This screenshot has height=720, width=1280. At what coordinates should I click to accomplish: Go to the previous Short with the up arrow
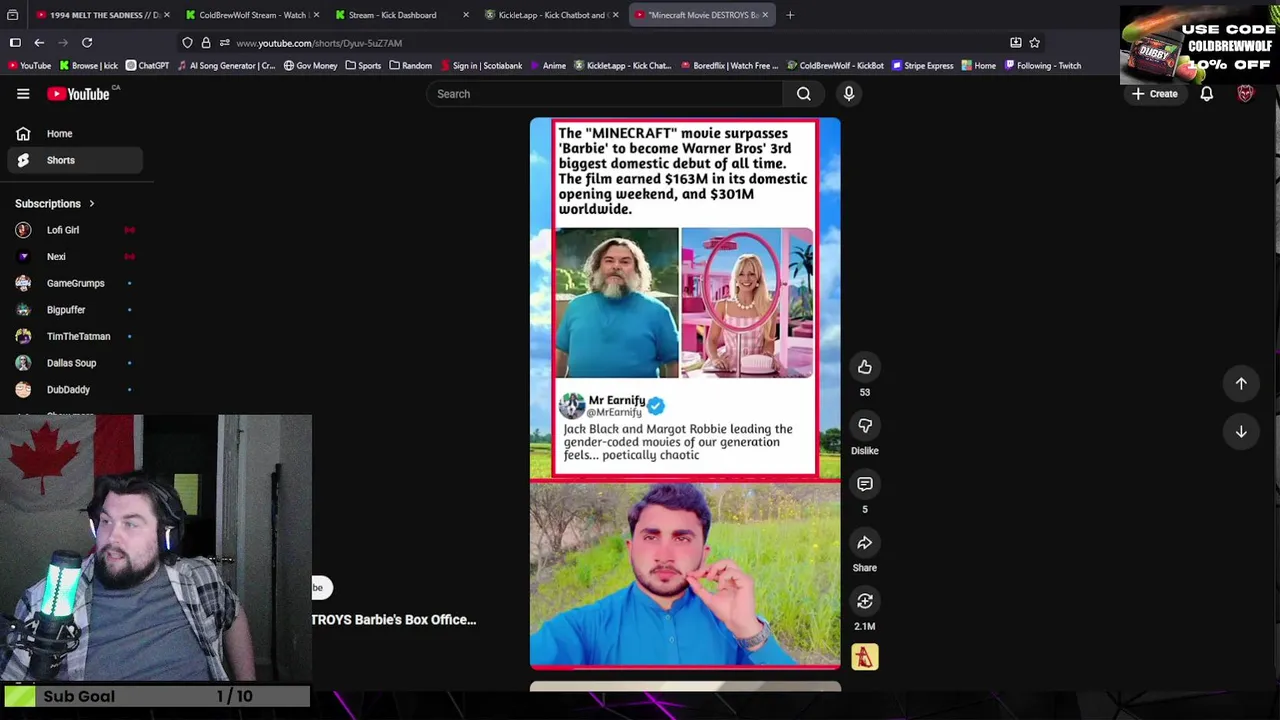pos(1241,384)
